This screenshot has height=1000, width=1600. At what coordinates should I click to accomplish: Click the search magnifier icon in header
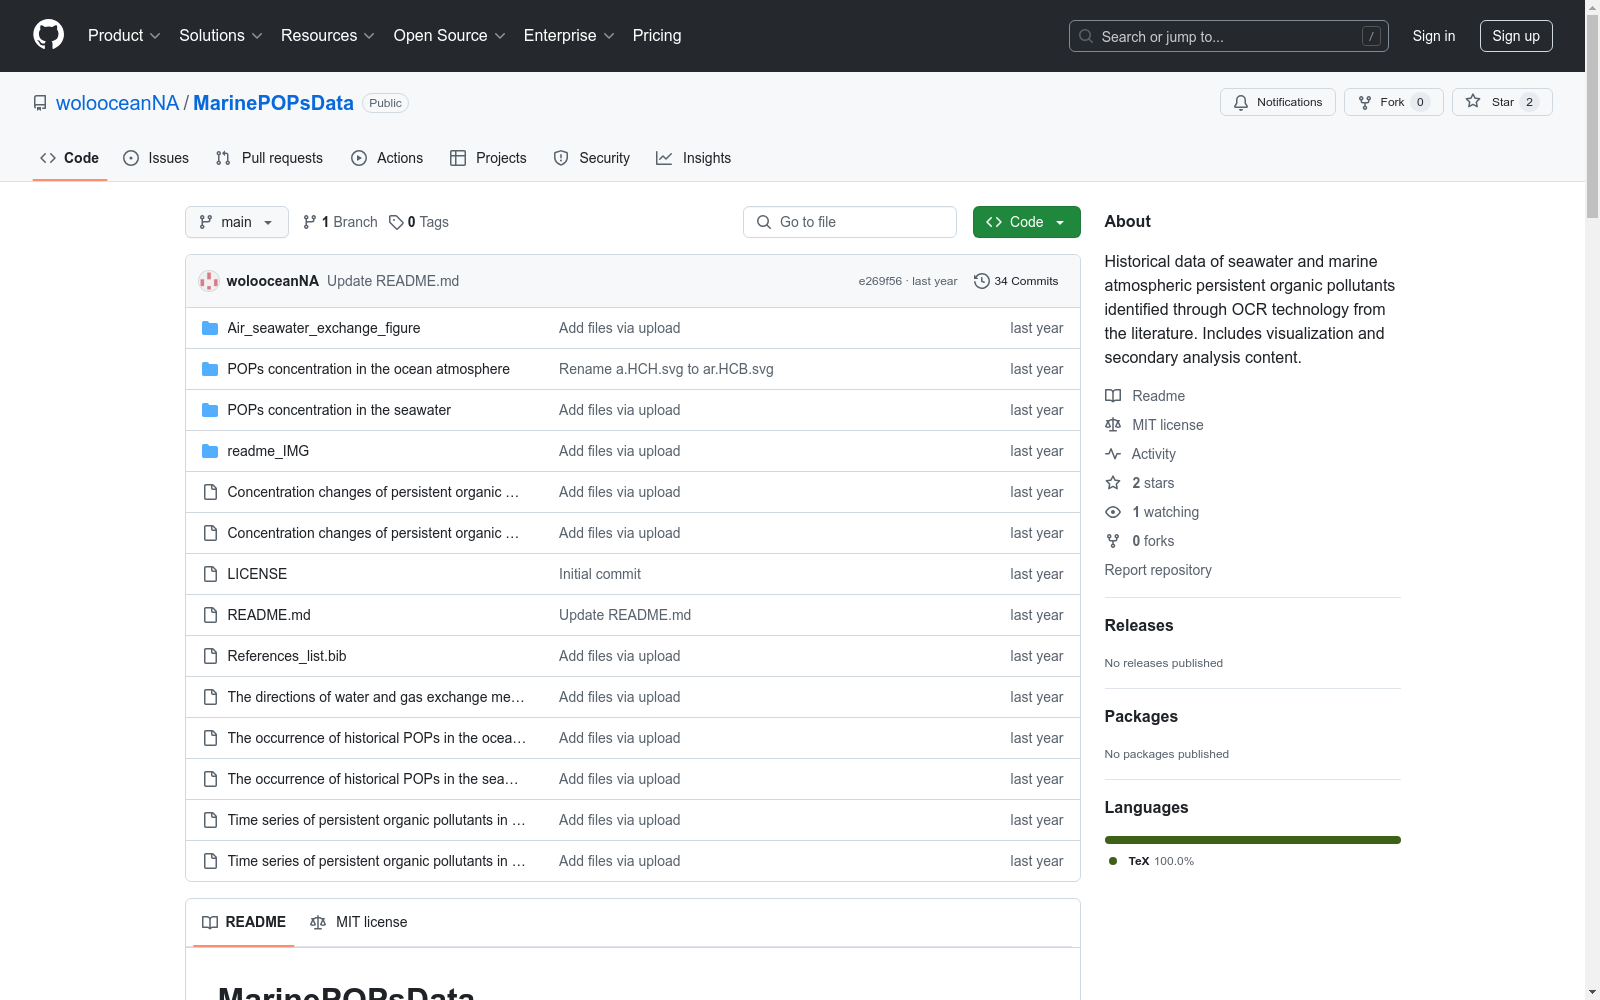[x=1086, y=36]
